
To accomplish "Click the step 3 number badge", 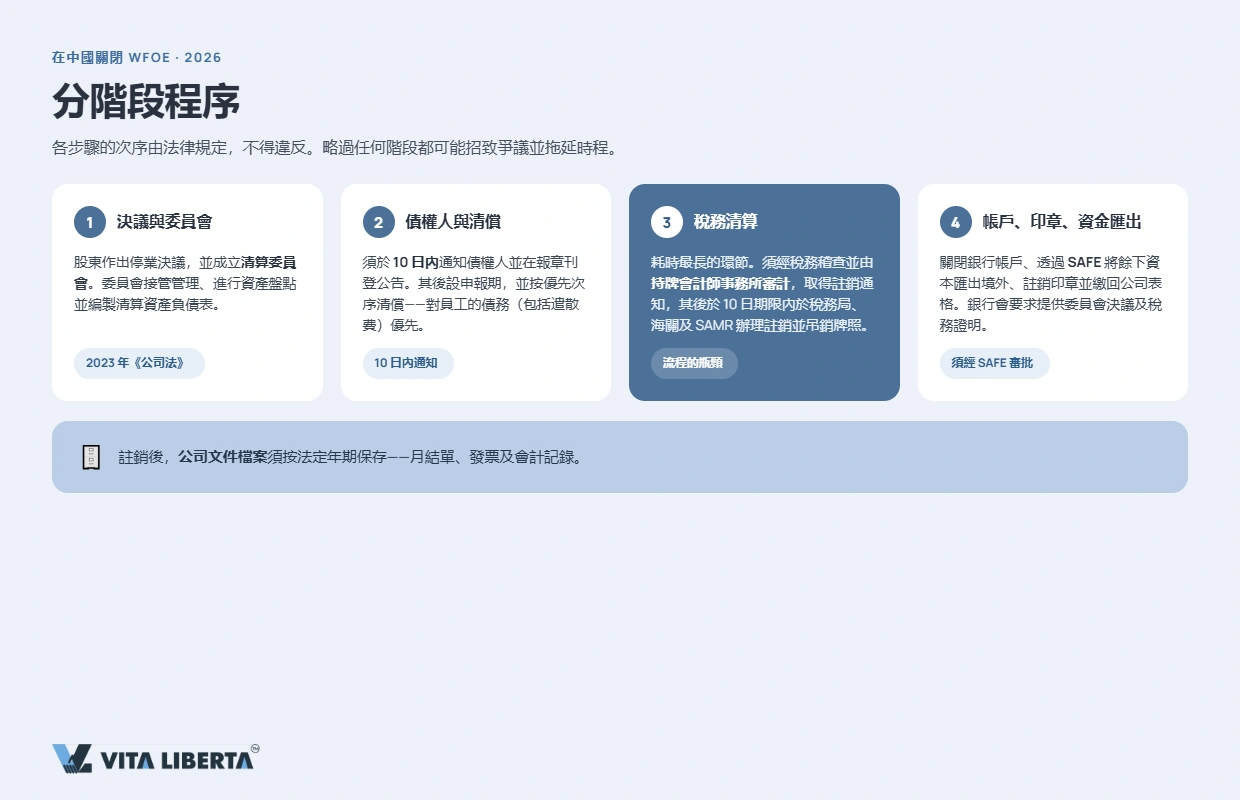I will [x=667, y=222].
